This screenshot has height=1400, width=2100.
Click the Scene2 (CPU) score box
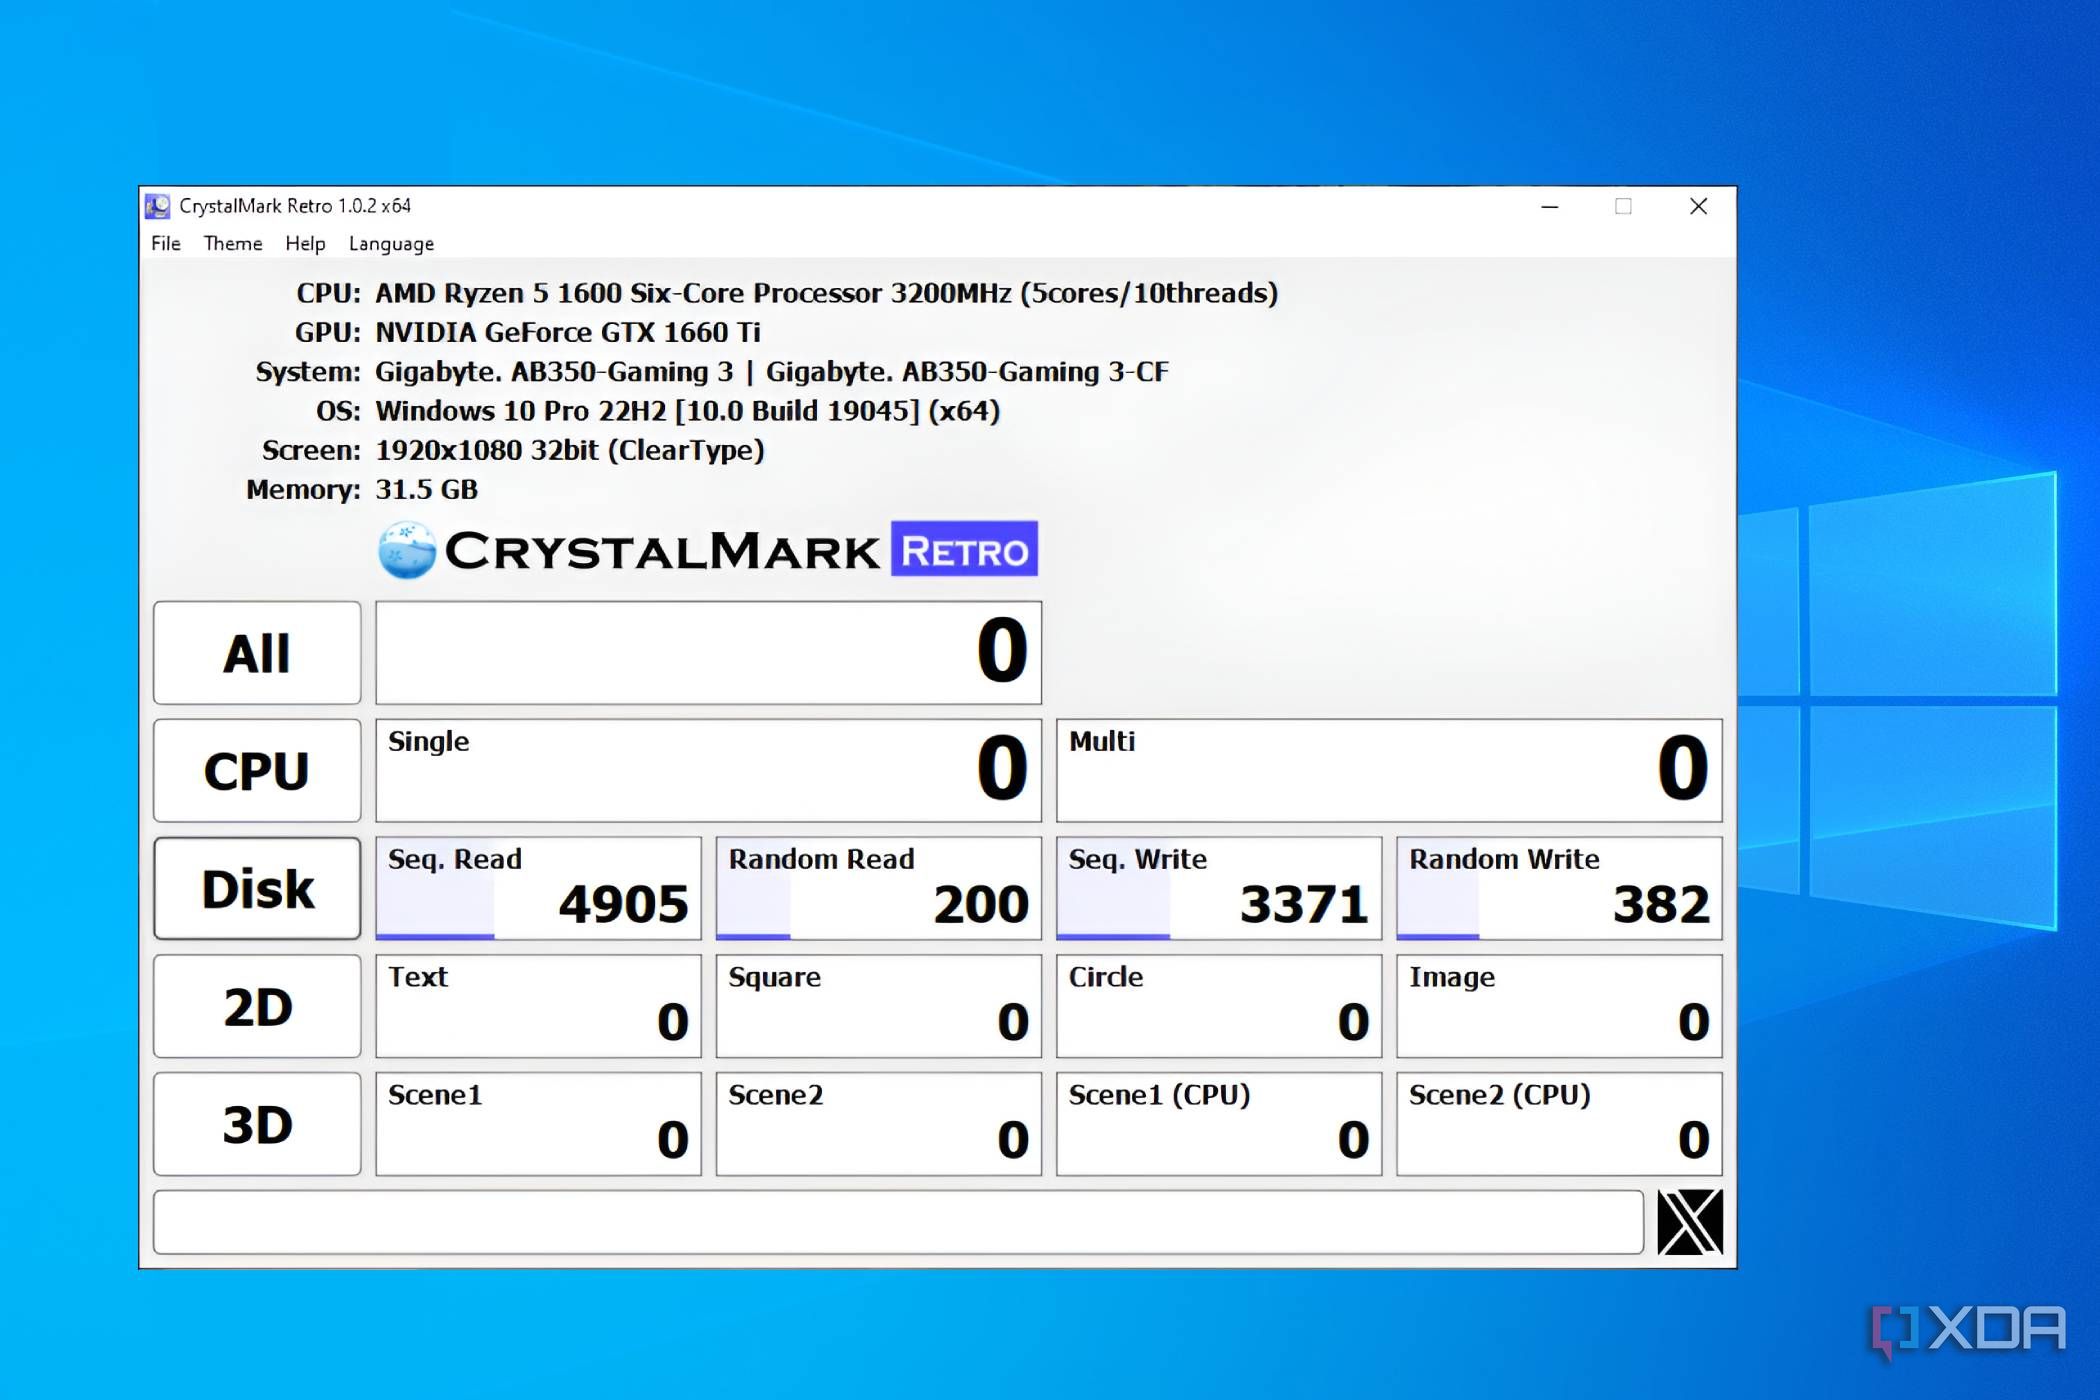pyautogui.click(x=1560, y=1124)
